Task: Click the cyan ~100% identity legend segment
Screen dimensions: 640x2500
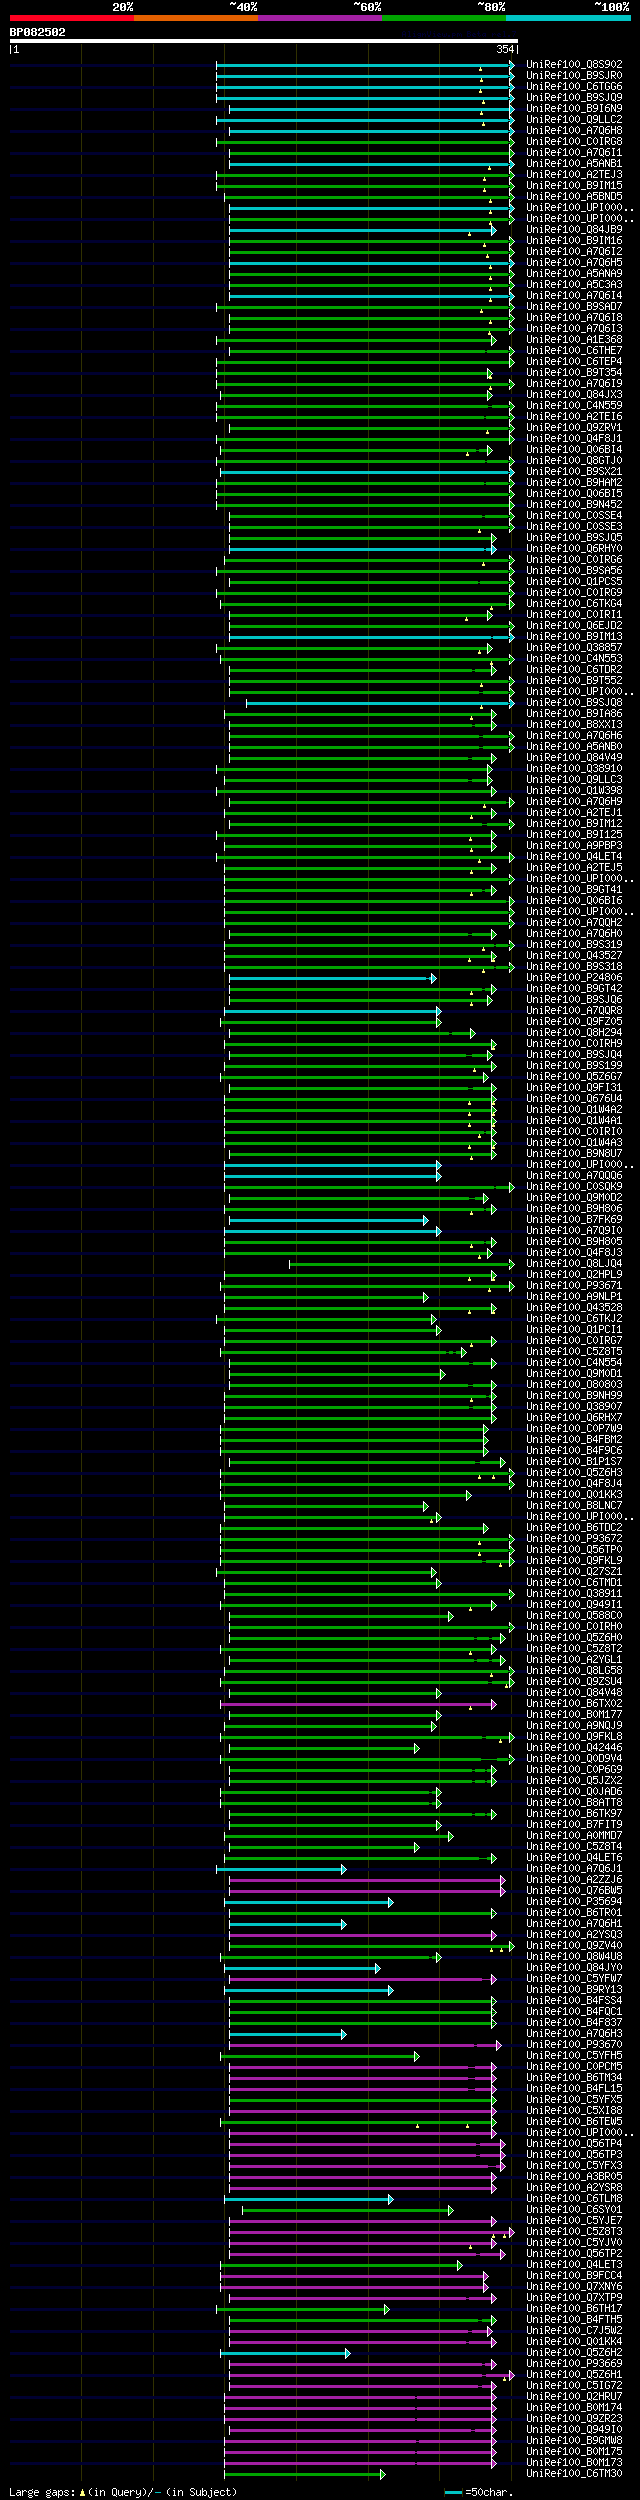Action: coord(568,18)
